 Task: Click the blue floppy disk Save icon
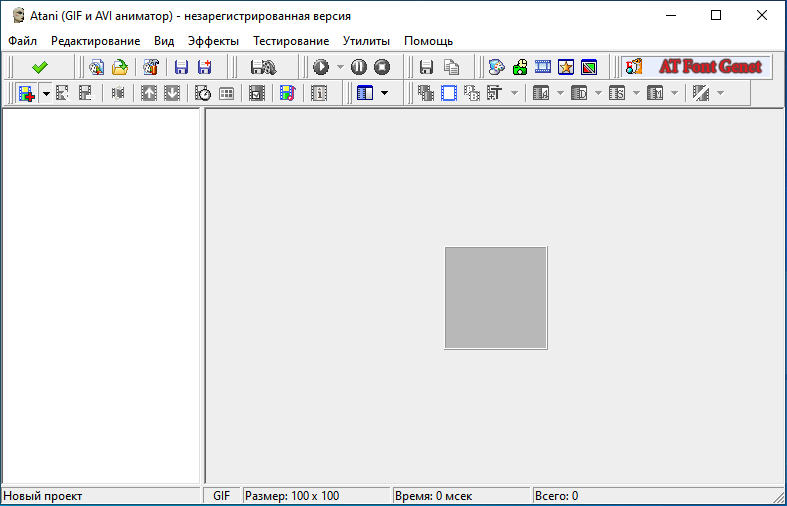click(x=181, y=67)
